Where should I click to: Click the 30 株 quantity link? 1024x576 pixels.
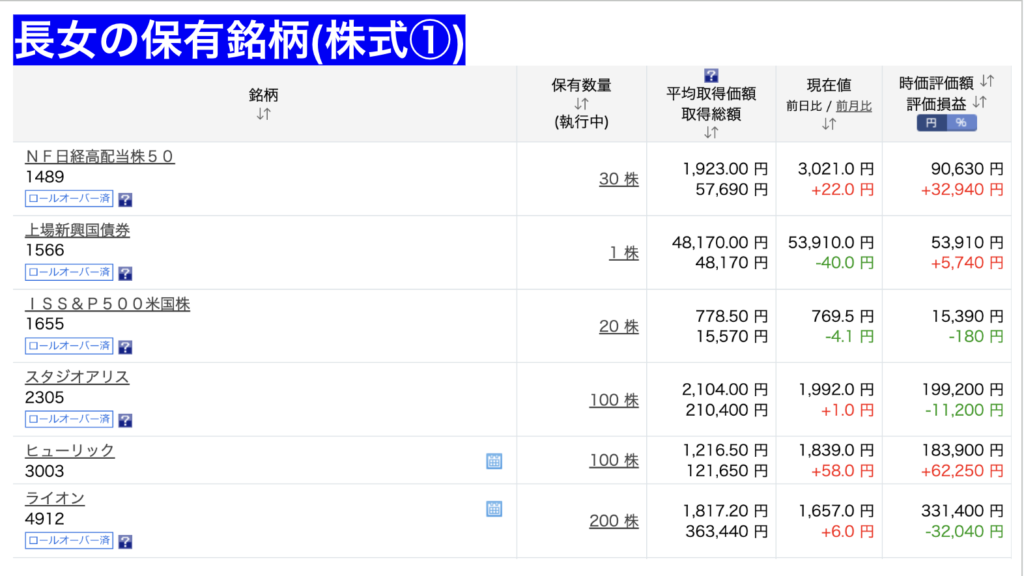tap(618, 179)
